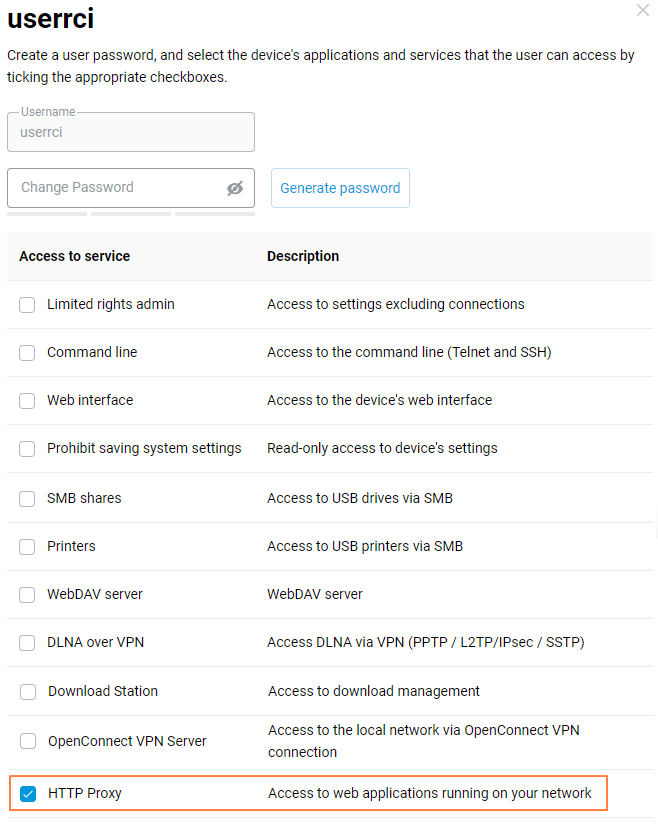Check Prohibit saving system settings
The image size is (658, 824).
point(27,449)
